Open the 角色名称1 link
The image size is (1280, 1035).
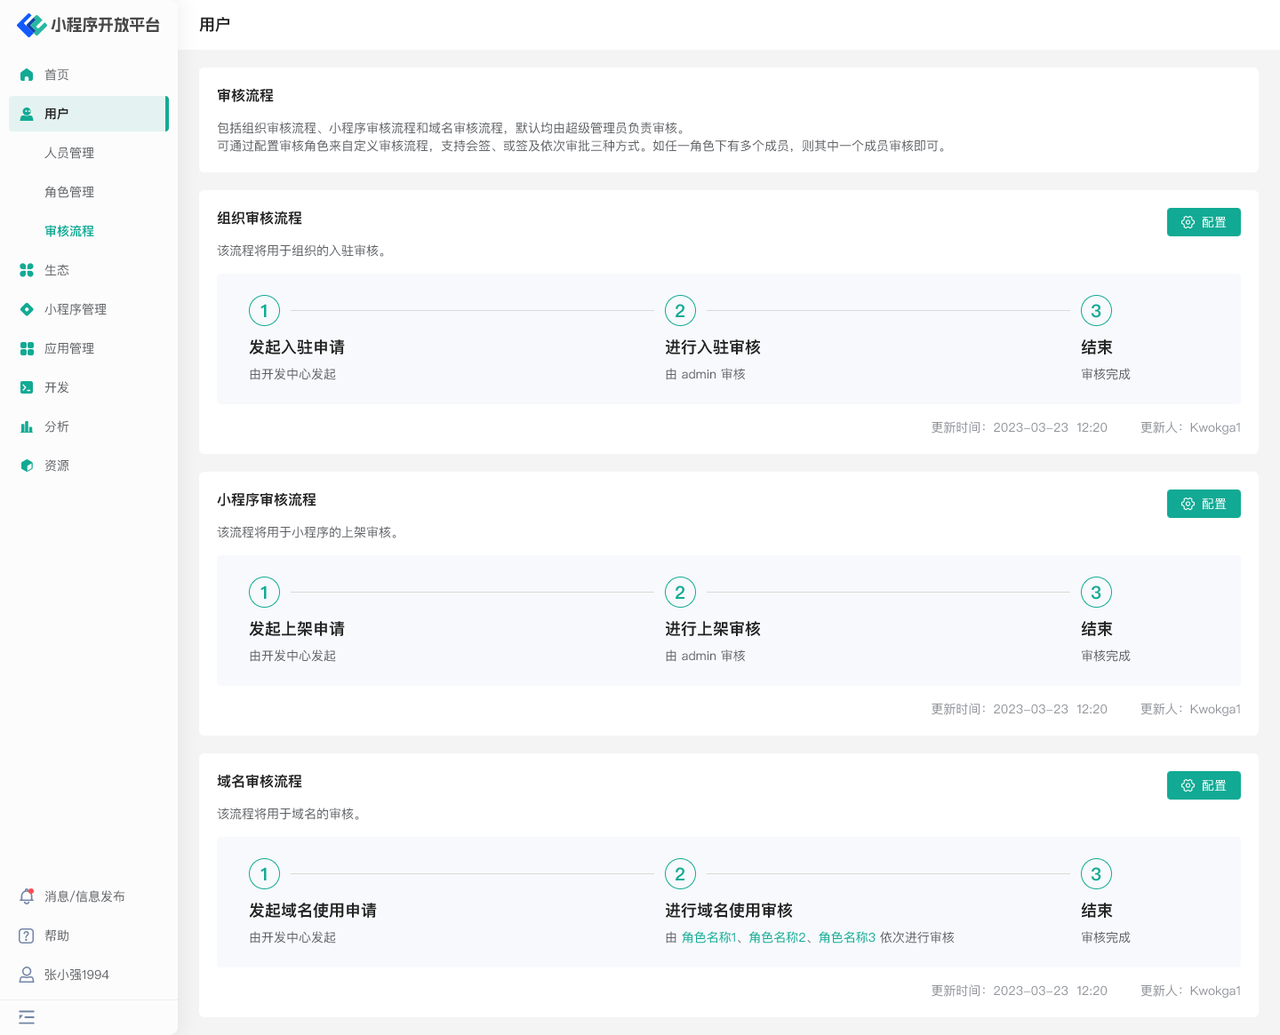[708, 938]
